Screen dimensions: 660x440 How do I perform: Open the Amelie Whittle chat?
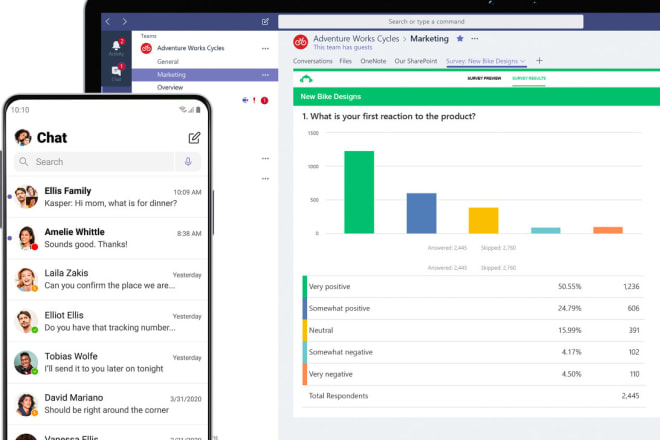[x=108, y=238]
